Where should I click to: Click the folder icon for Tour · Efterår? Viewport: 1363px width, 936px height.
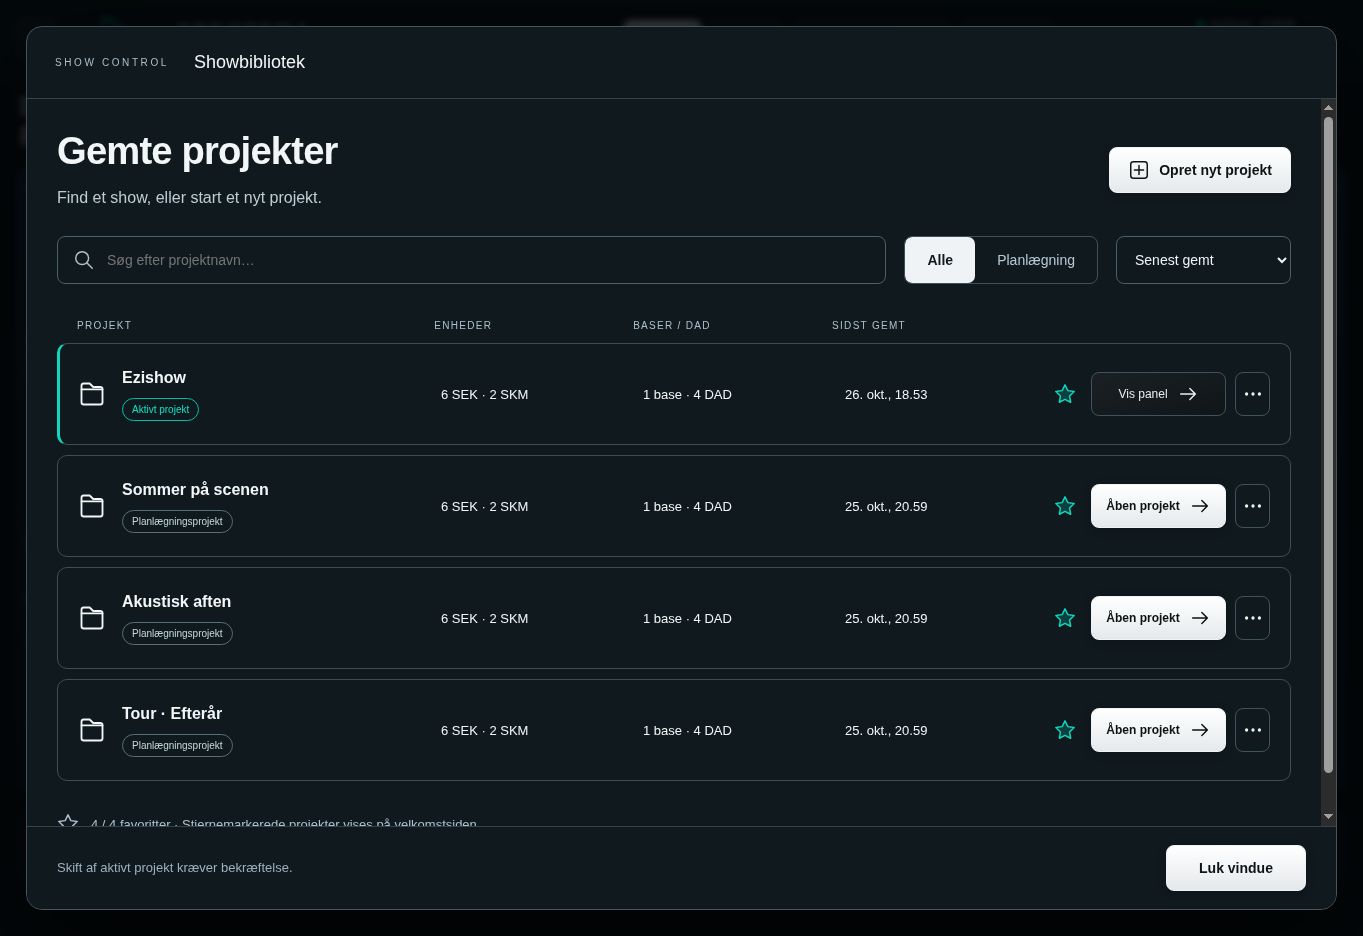[x=92, y=730]
